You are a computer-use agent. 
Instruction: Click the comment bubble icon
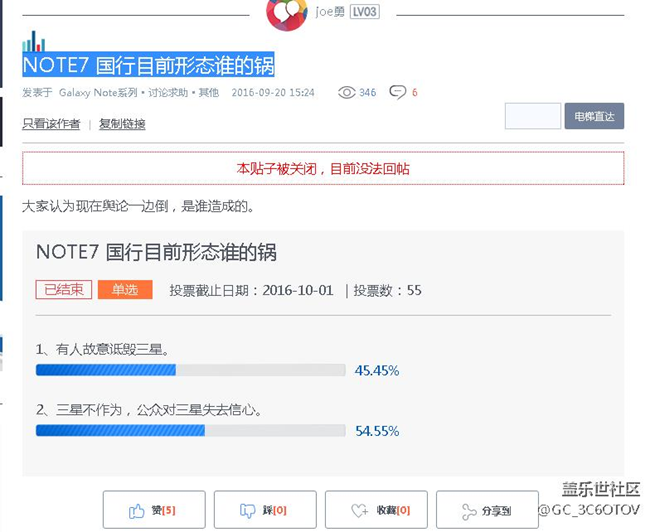[398, 92]
